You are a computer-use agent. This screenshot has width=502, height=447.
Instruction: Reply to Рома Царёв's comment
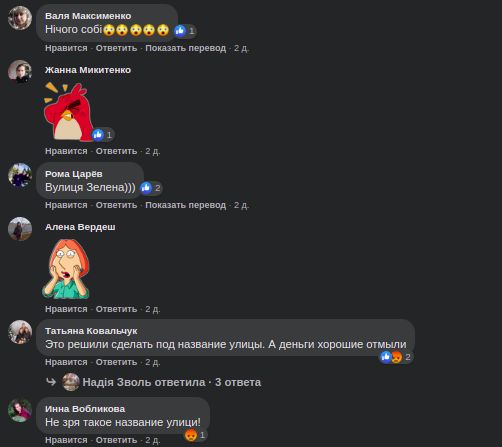[116, 205]
